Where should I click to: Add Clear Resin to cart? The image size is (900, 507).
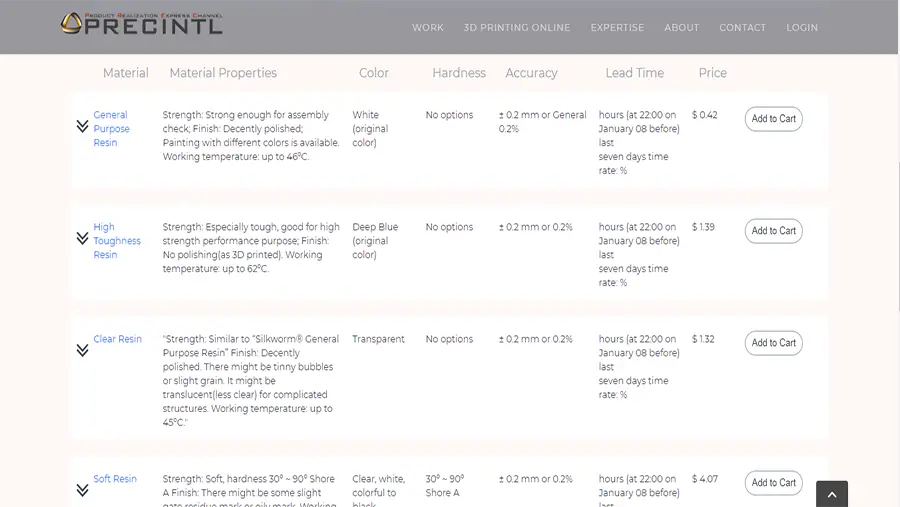pos(773,343)
